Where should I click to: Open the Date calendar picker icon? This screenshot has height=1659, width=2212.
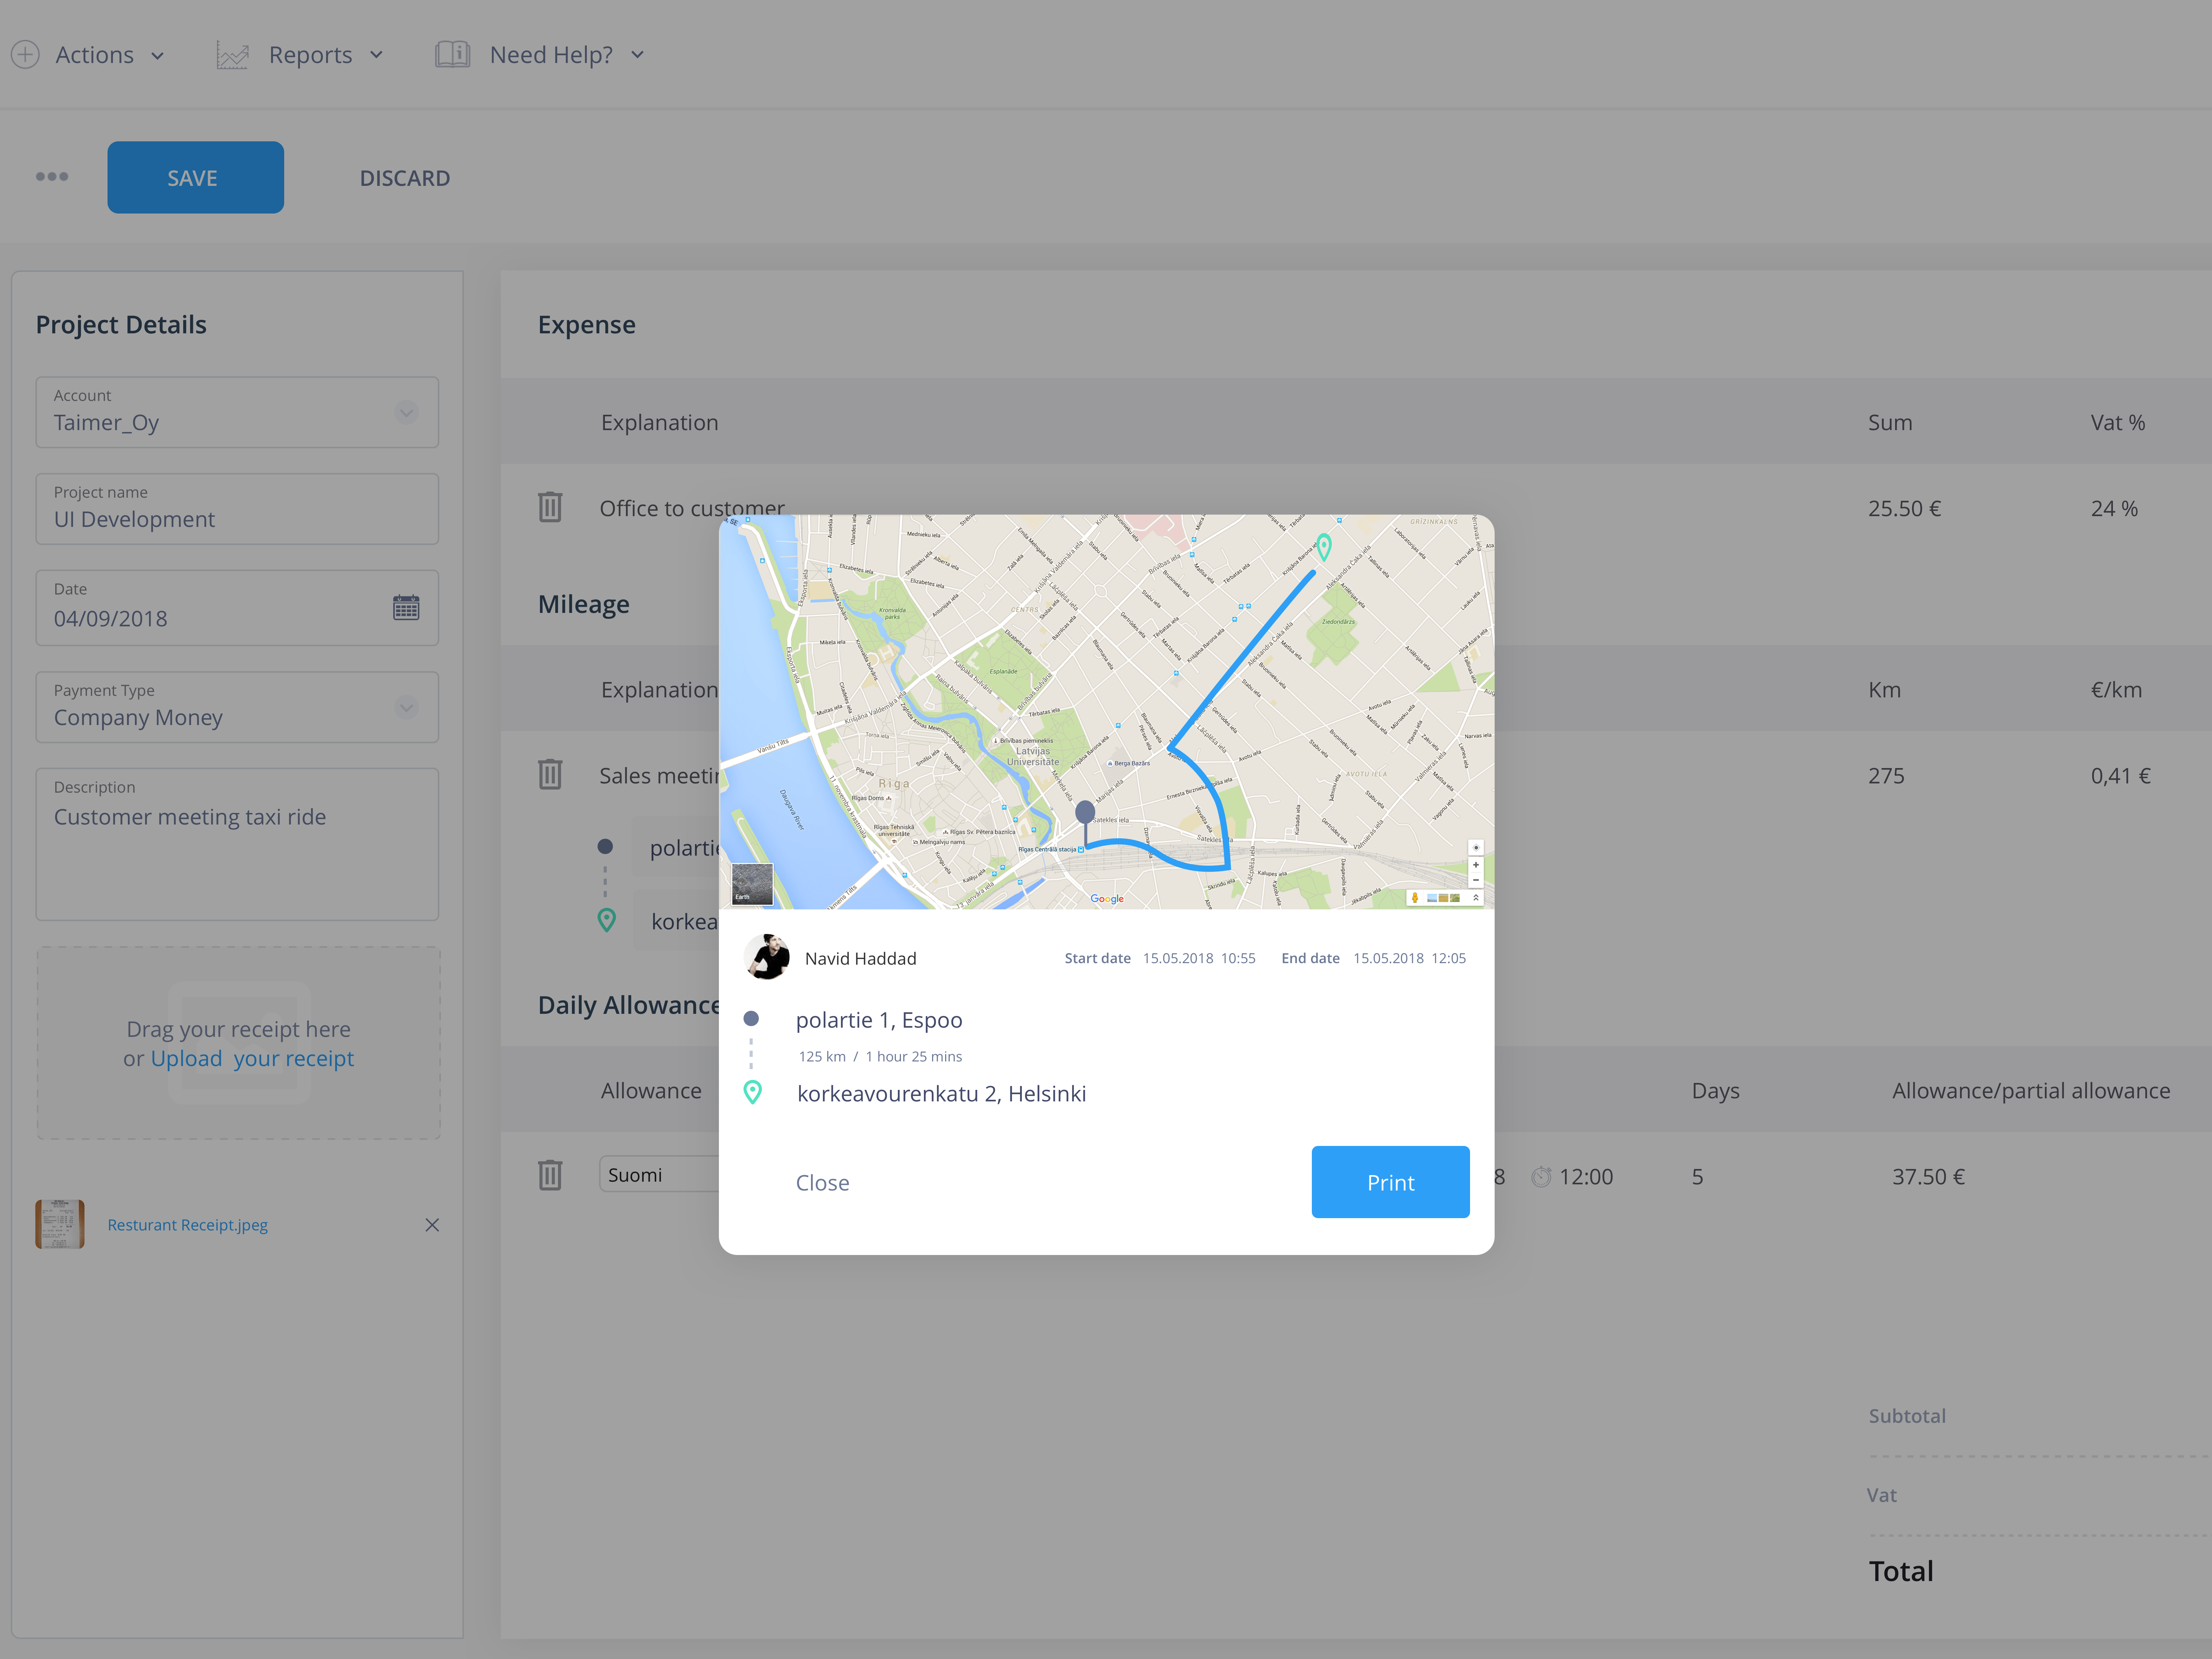pos(406,608)
